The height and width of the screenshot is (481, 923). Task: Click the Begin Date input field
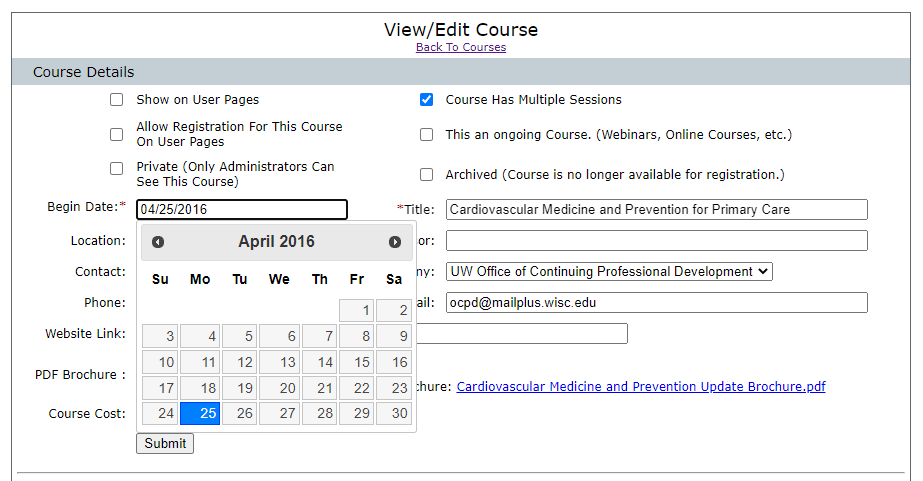tap(242, 210)
